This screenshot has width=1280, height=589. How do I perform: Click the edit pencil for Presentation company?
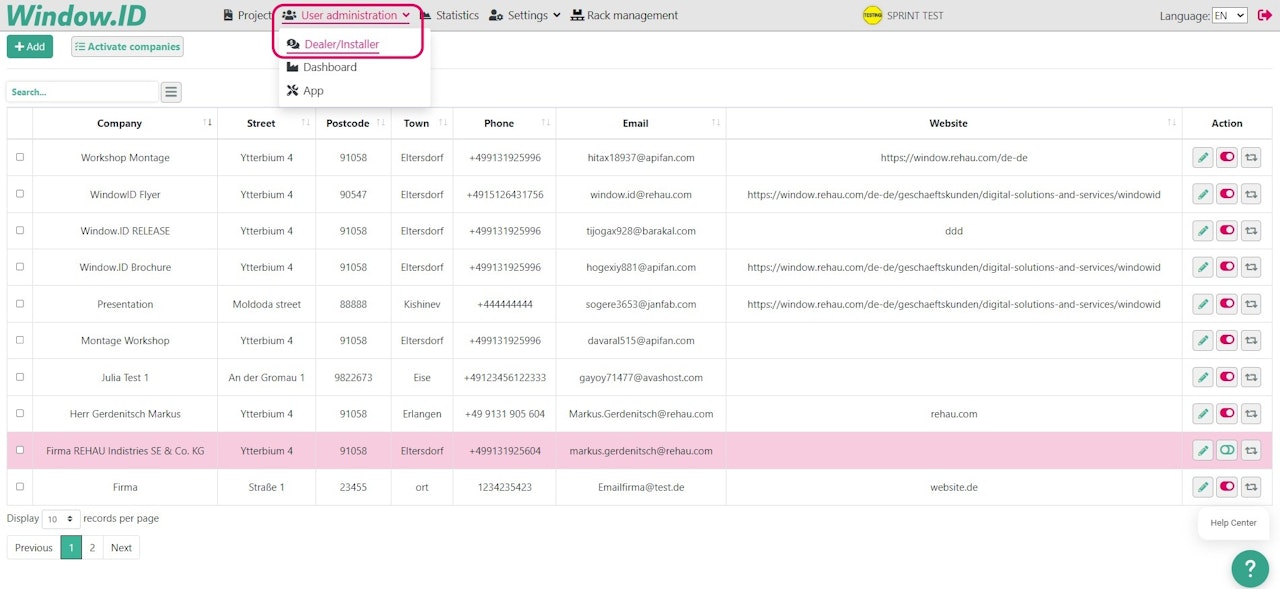[x=1202, y=304]
